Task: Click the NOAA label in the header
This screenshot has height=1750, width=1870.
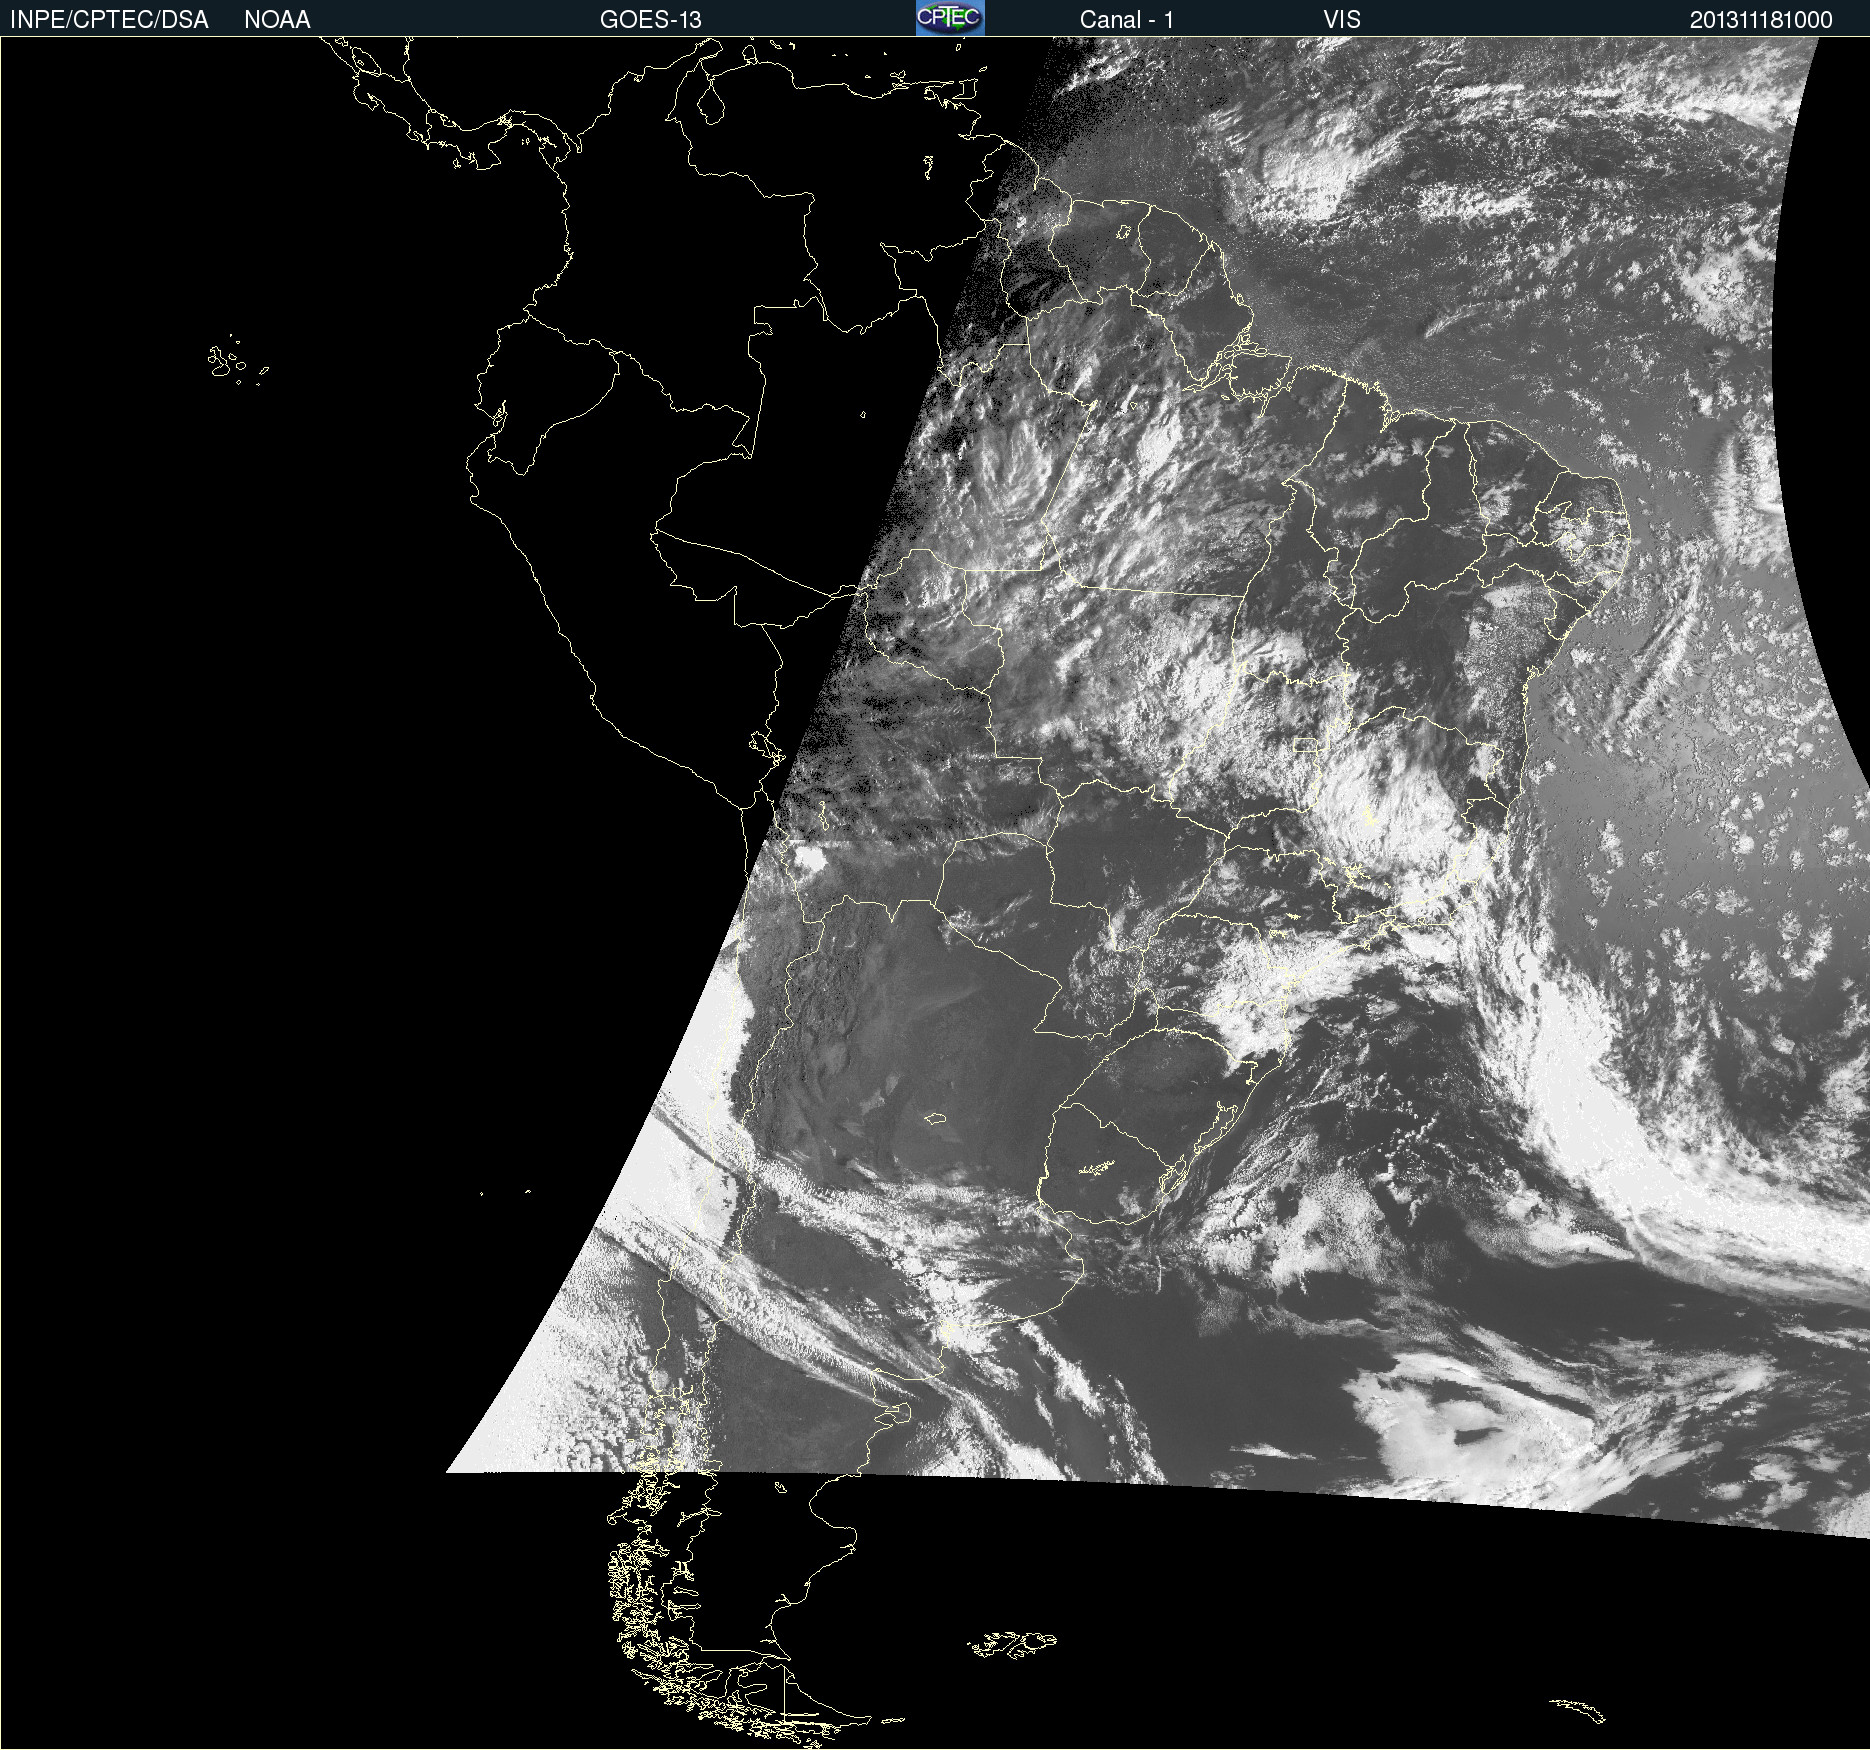Action: pos(277,20)
